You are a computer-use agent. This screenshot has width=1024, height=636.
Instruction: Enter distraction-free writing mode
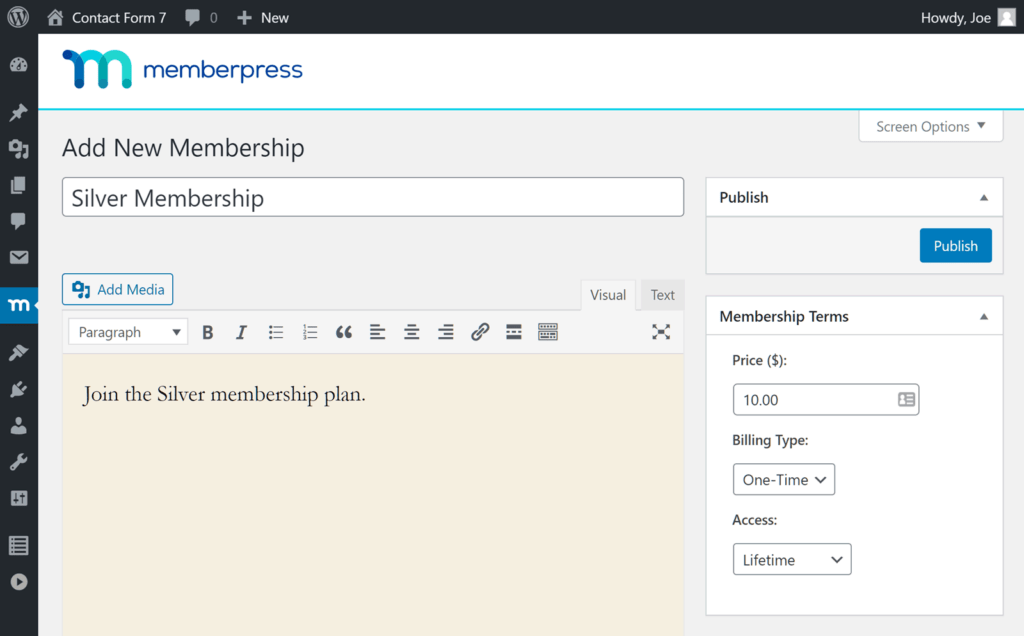tap(661, 331)
